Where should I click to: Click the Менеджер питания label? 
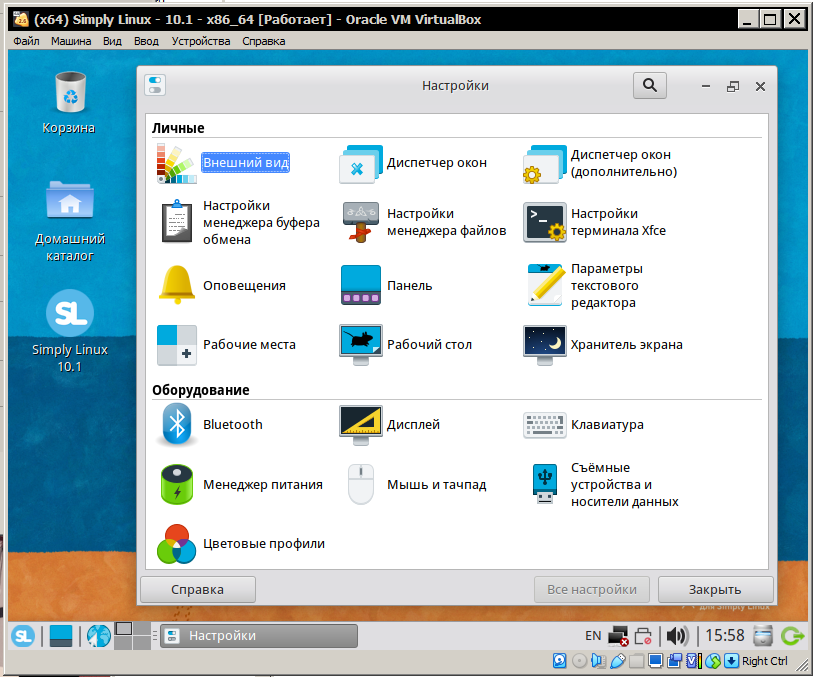(263, 485)
